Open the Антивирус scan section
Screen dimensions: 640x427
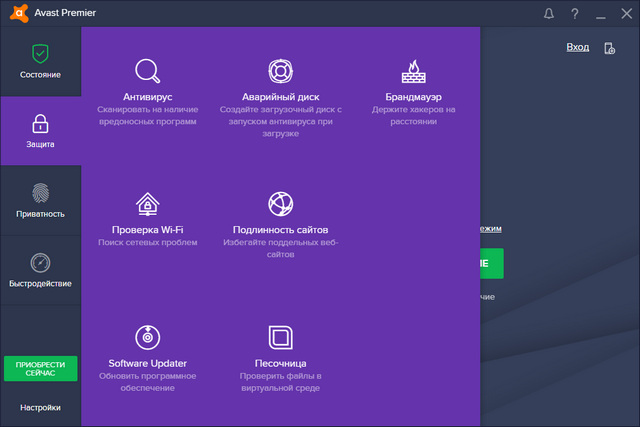point(148,72)
